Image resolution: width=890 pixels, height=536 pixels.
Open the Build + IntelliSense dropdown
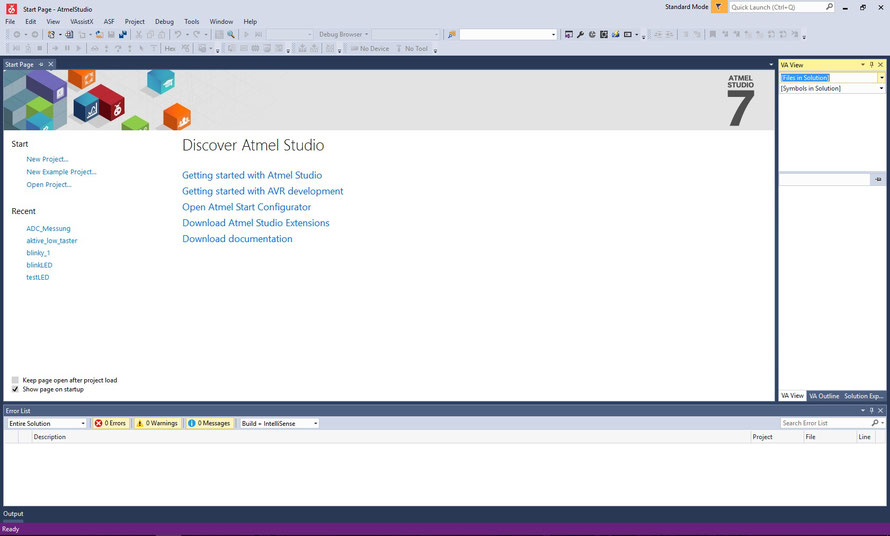[316, 424]
